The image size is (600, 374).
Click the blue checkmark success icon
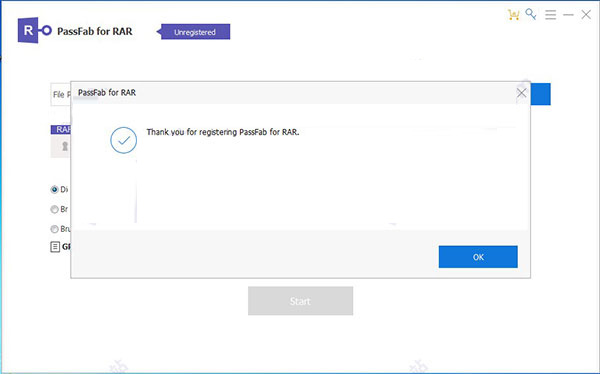tap(124, 140)
